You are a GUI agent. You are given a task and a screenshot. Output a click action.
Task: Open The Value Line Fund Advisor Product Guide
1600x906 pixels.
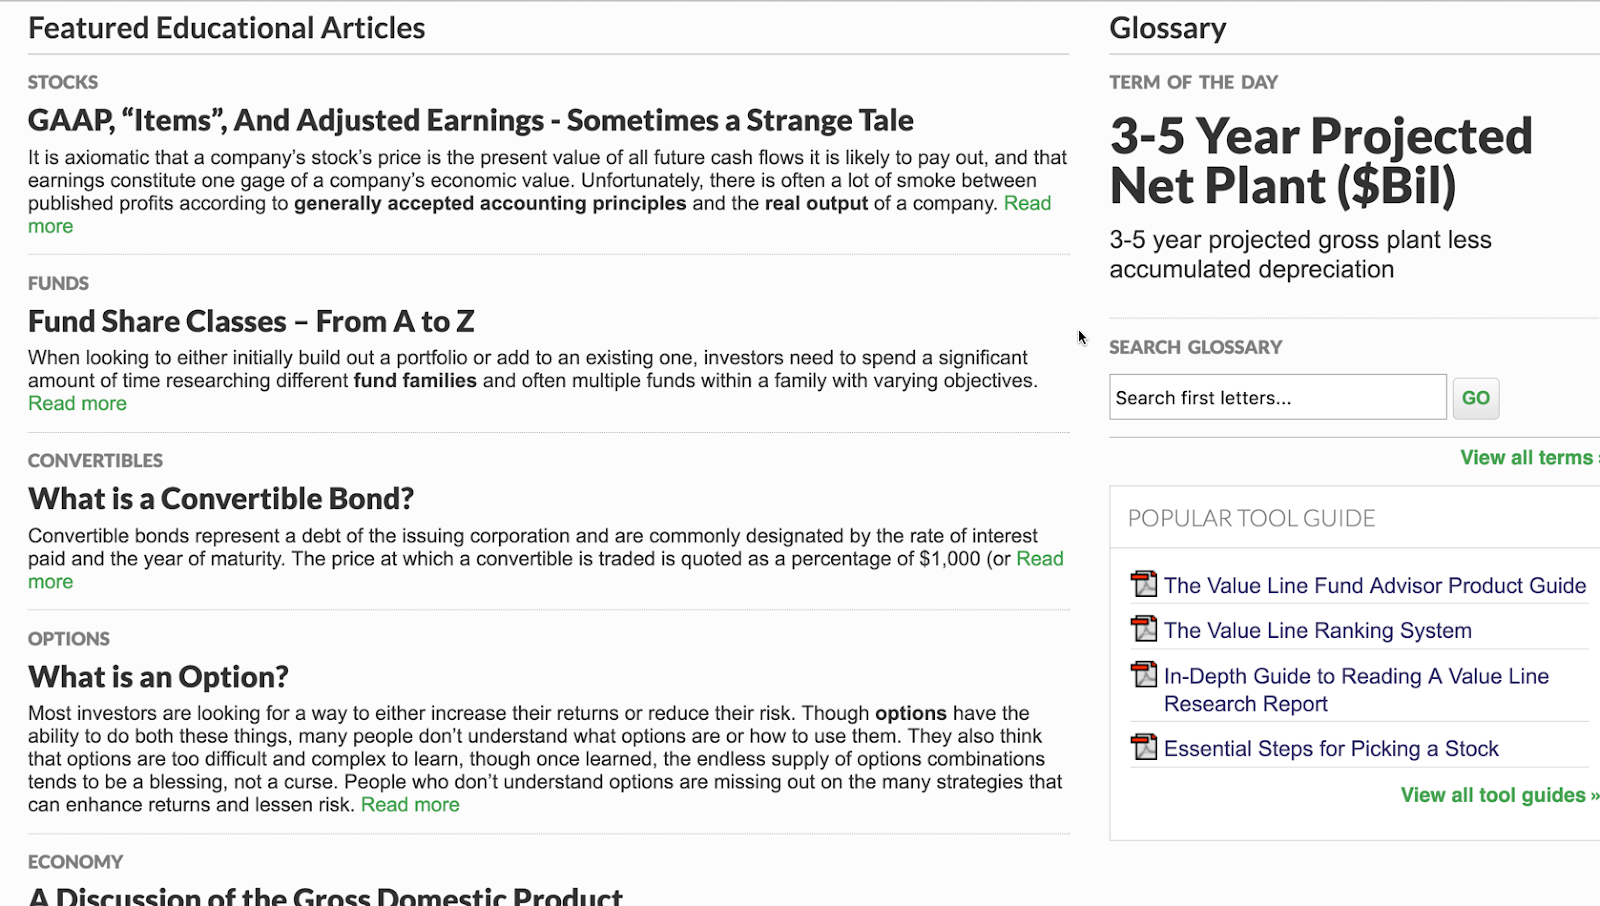point(1374,586)
